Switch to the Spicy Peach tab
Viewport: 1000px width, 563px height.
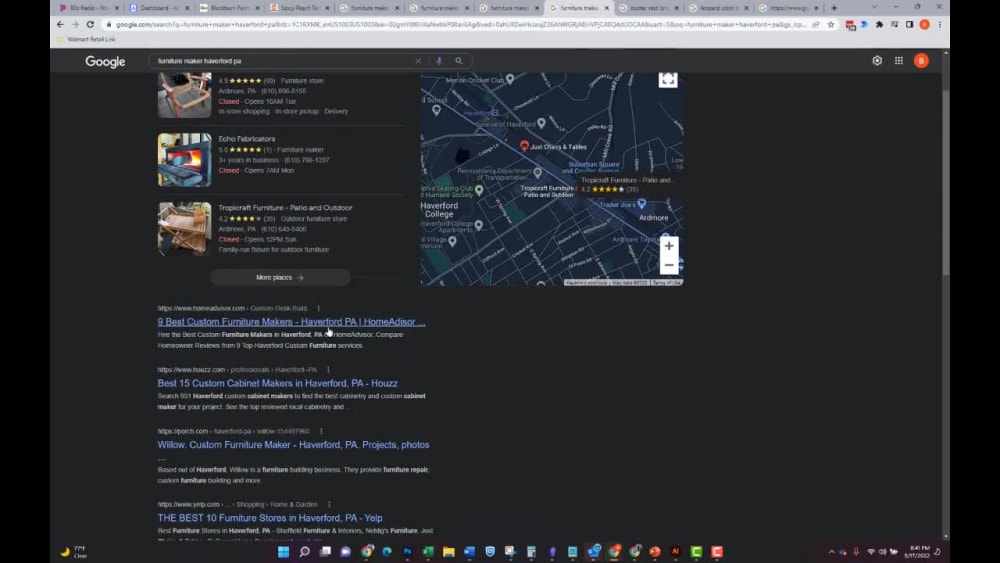[x=299, y=8]
